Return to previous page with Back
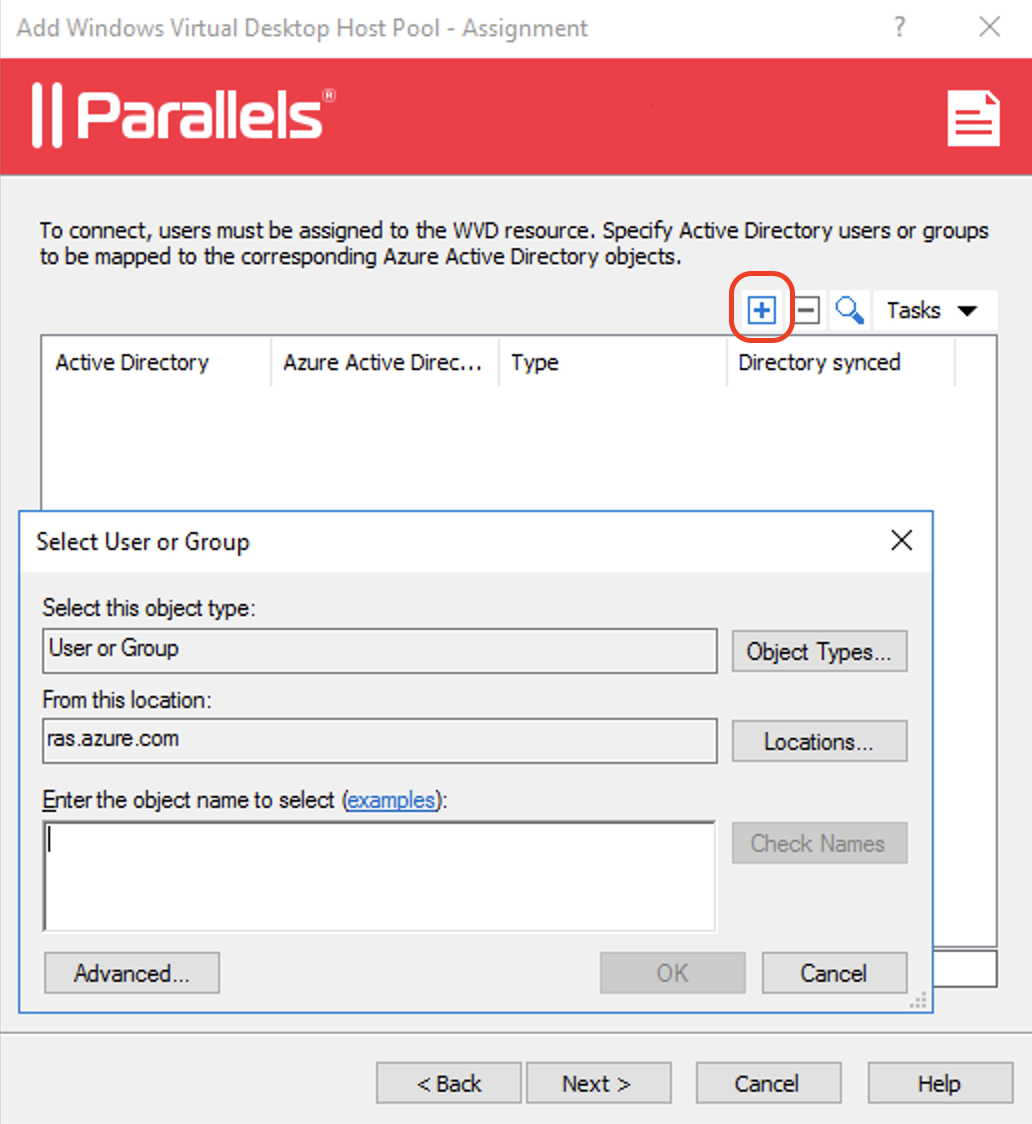 449,1084
